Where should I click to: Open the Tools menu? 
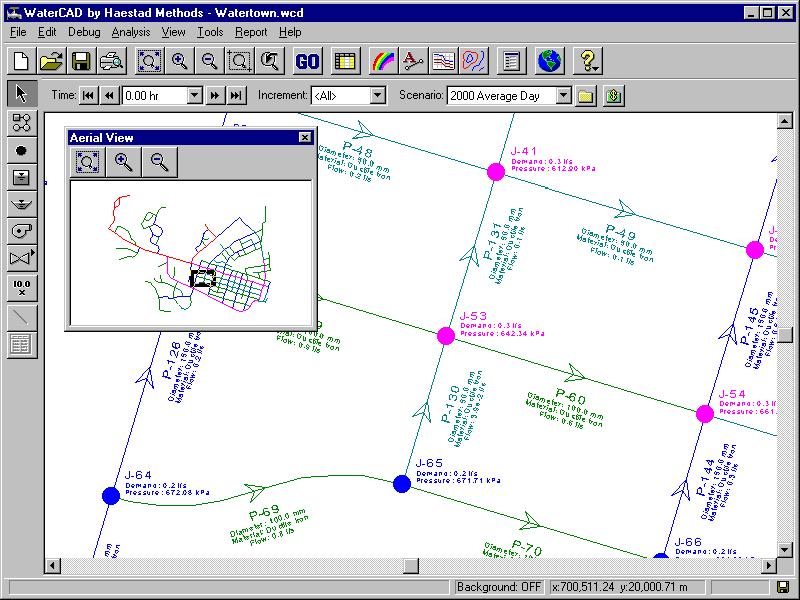click(210, 32)
